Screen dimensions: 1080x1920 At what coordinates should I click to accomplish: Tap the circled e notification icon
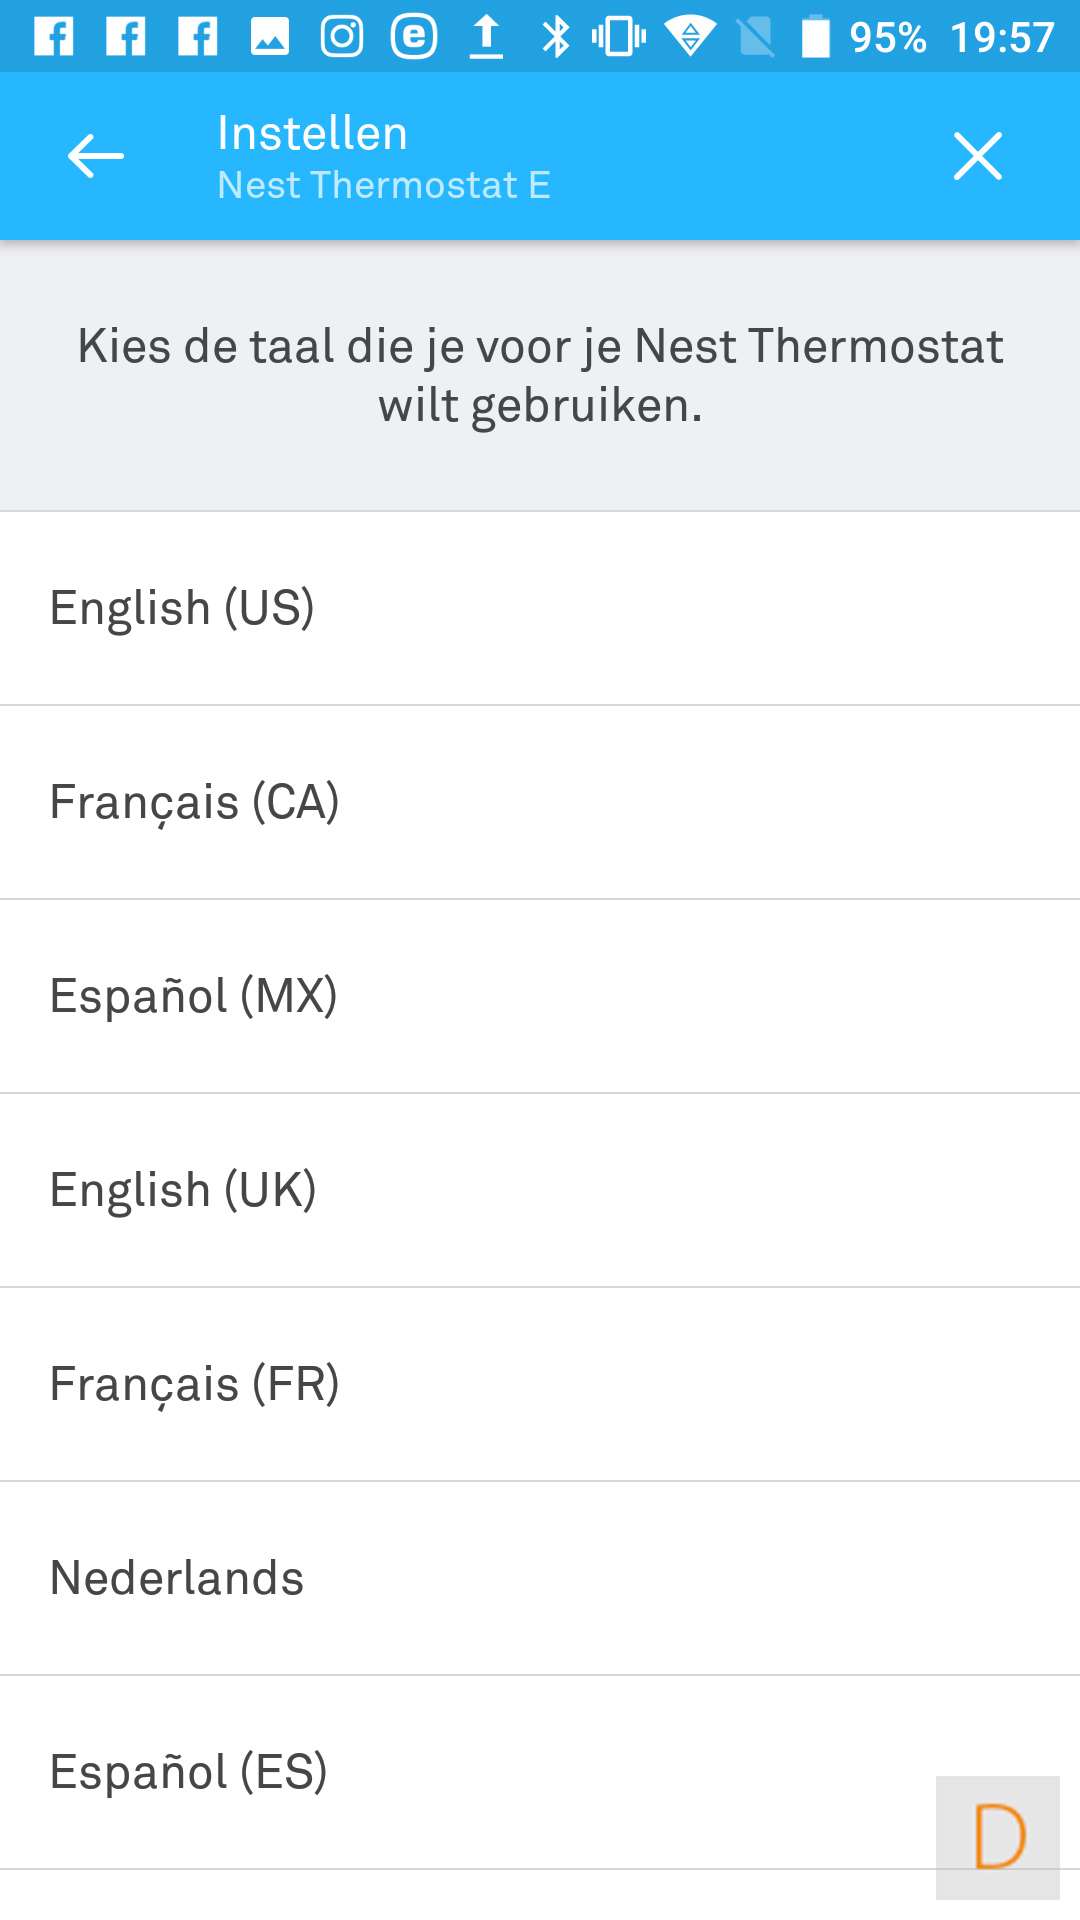point(414,37)
